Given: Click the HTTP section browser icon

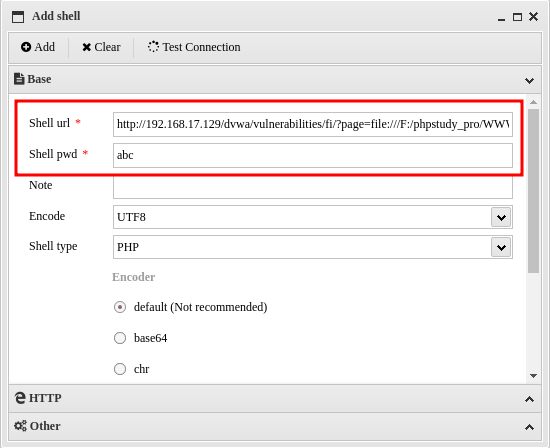Looking at the screenshot, I should tap(20, 398).
